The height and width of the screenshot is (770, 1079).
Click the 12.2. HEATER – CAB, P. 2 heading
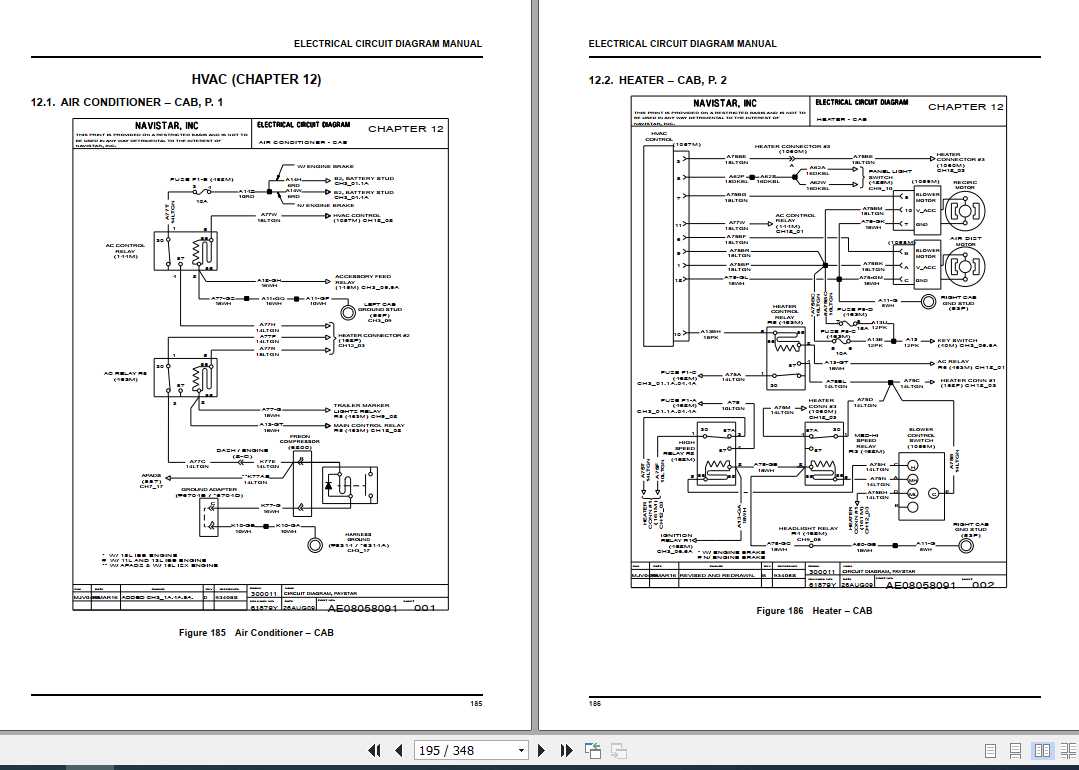(x=657, y=81)
